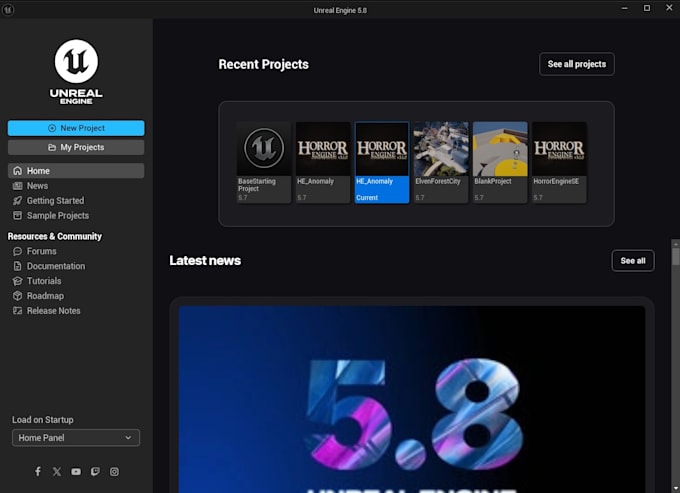The height and width of the screenshot is (493, 680).
Task: Open Facebook social icon
Action: 38,471
